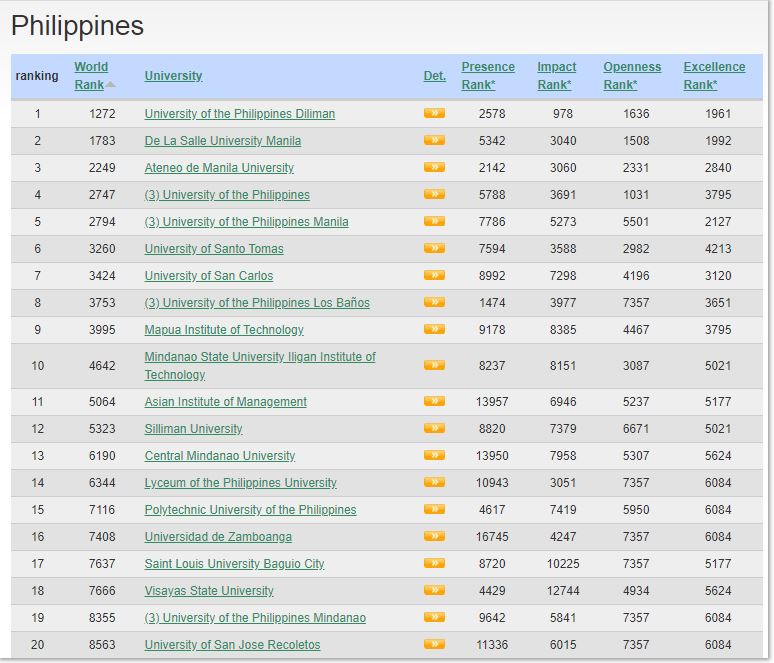Open University of the Philippines Diliman link
The width and height of the screenshot is (774, 663).
[239, 114]
